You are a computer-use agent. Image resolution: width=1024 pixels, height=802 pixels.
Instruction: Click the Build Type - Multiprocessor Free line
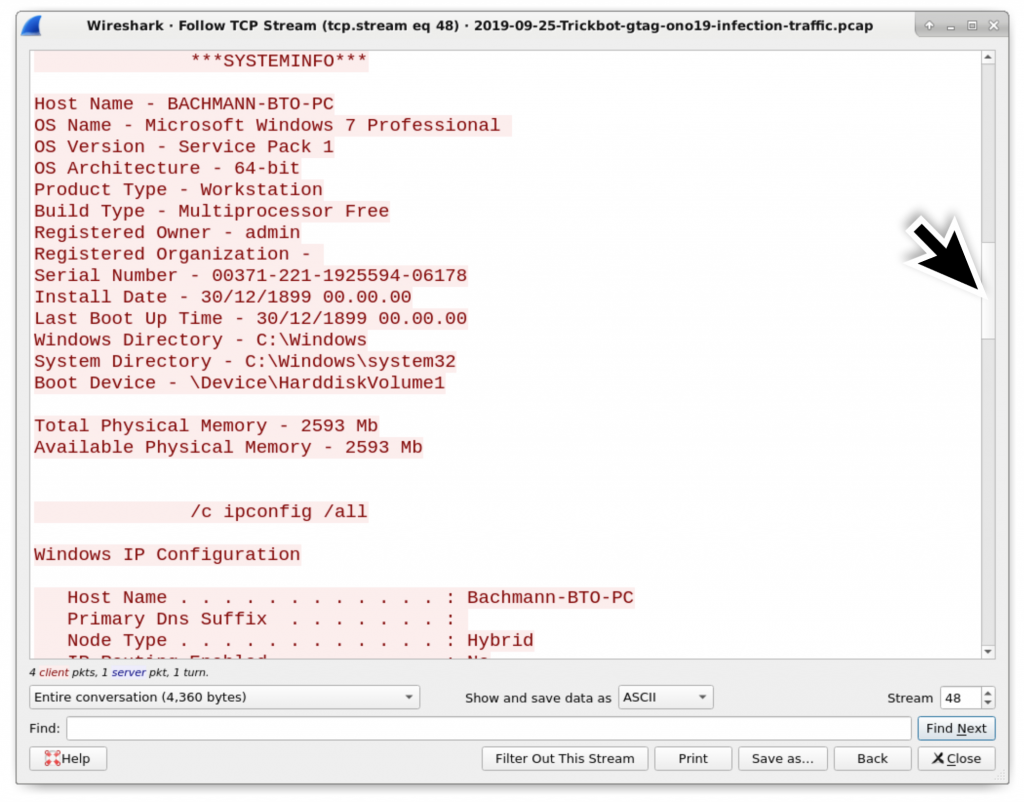pos(212,212)
